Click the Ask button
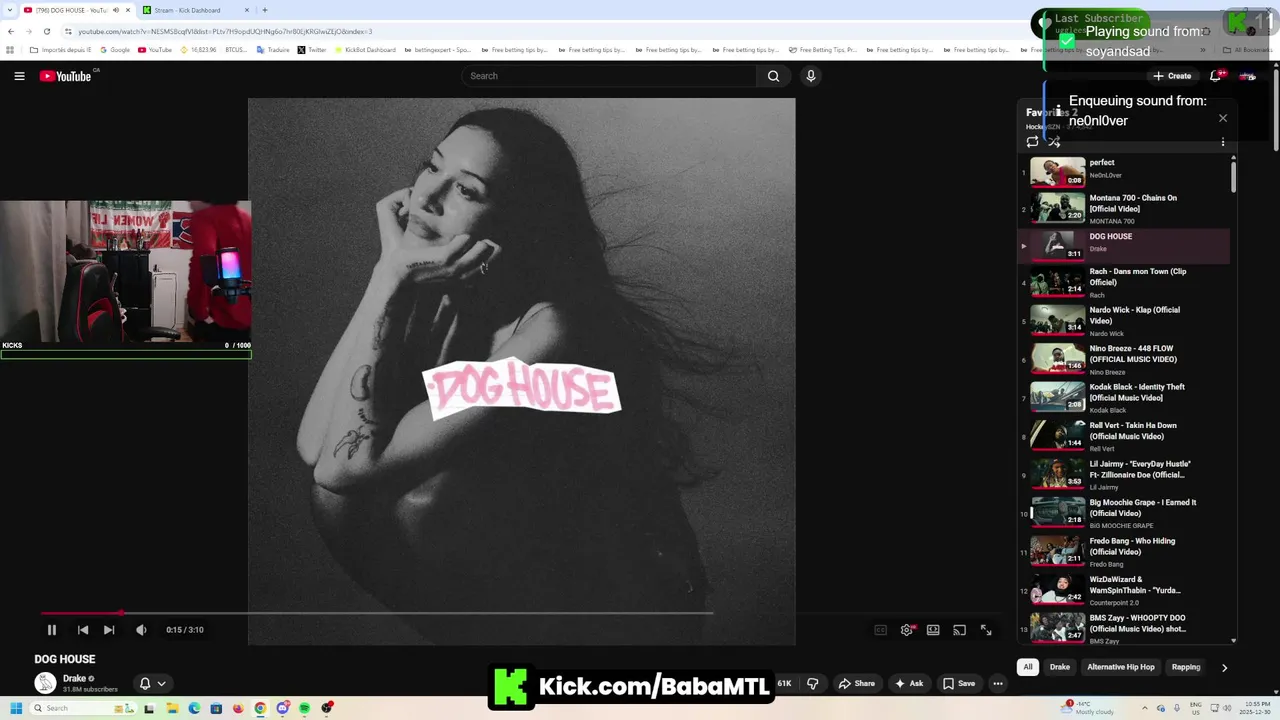1280x720 pixels. [x=909, y=683]
